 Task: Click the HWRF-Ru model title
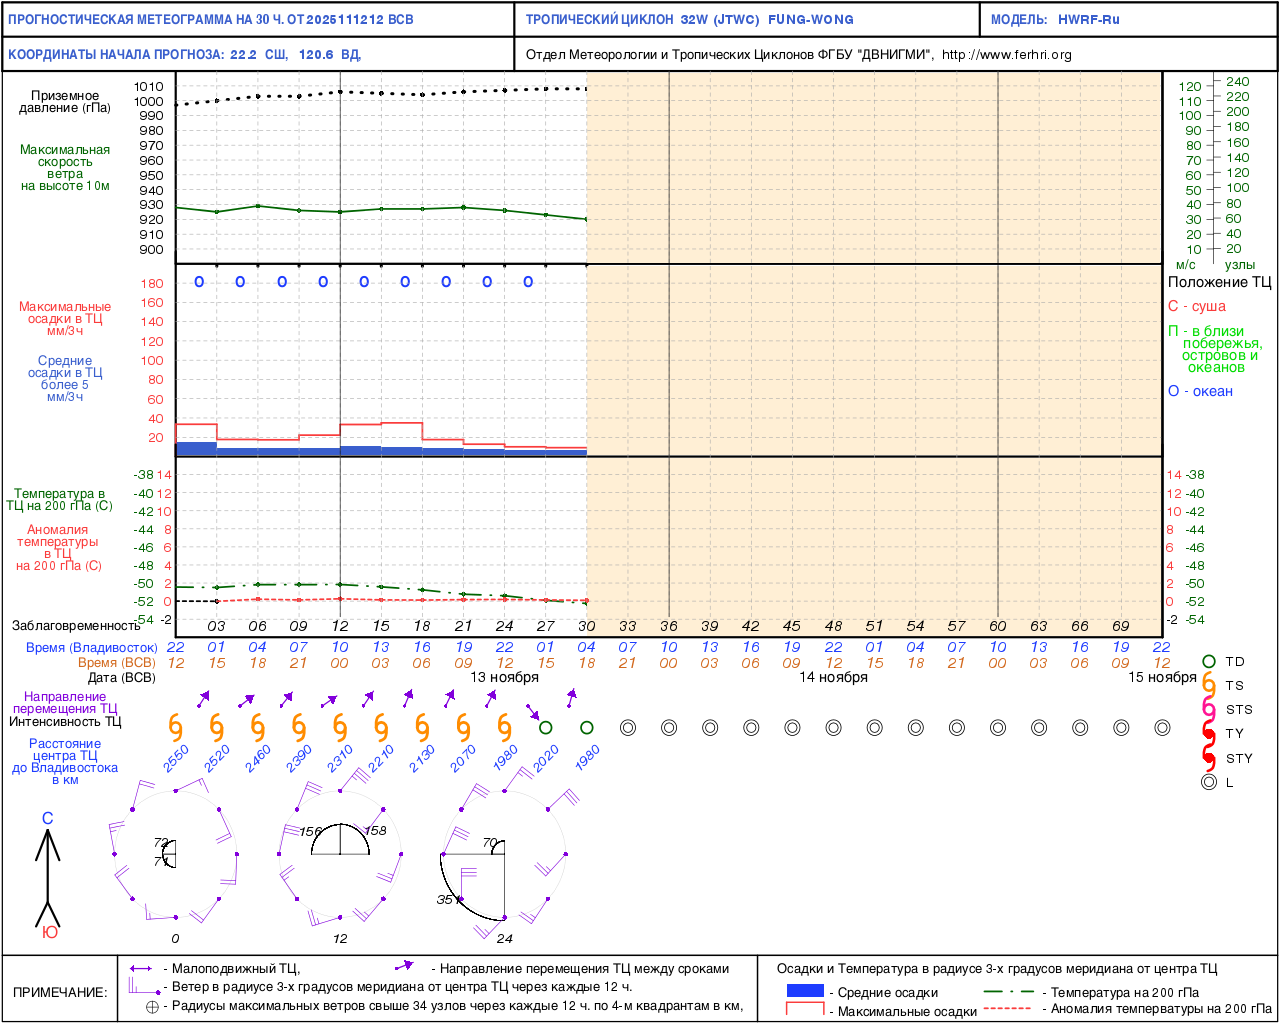[x=1088, y=19]
